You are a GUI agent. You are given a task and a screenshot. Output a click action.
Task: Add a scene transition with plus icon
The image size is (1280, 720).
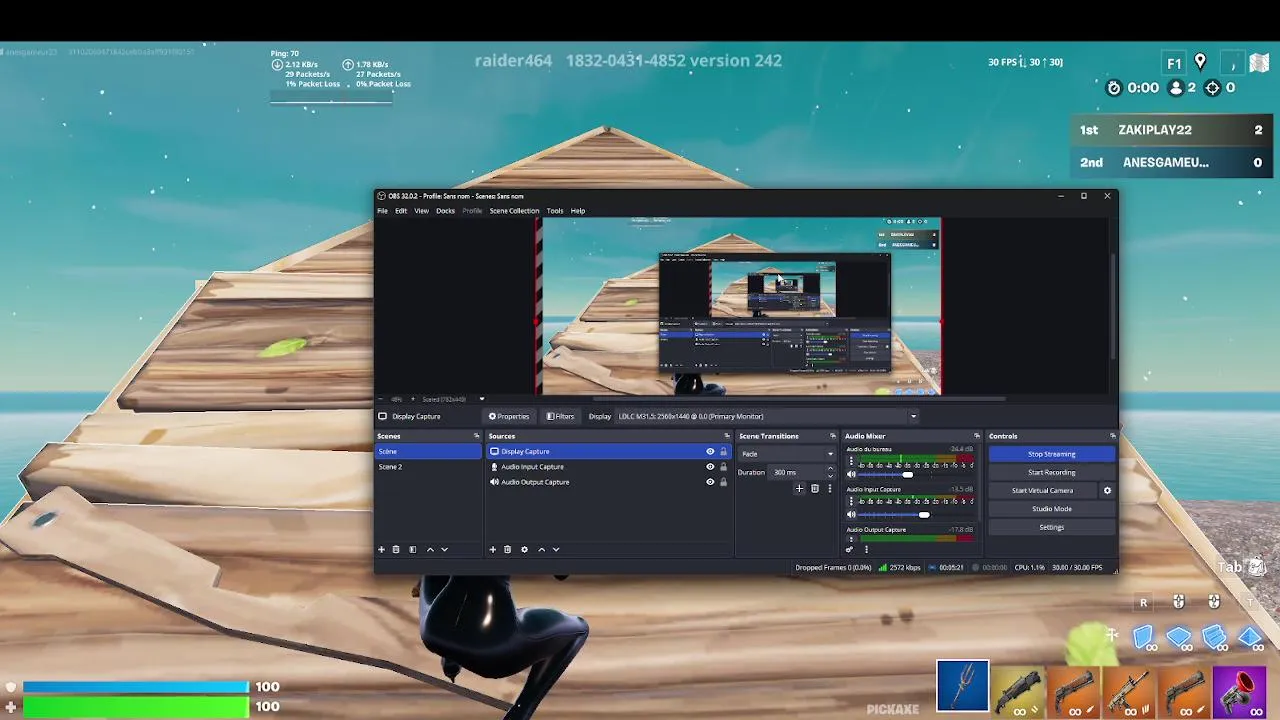(x=799, y=489)
